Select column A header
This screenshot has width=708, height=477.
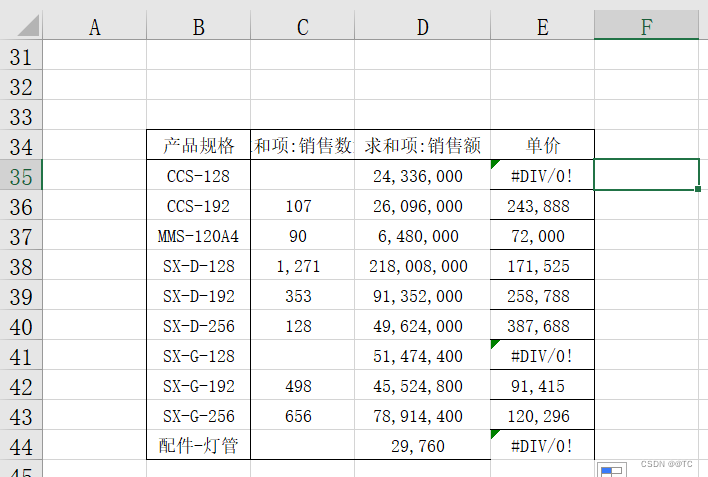tap(94, 27)
